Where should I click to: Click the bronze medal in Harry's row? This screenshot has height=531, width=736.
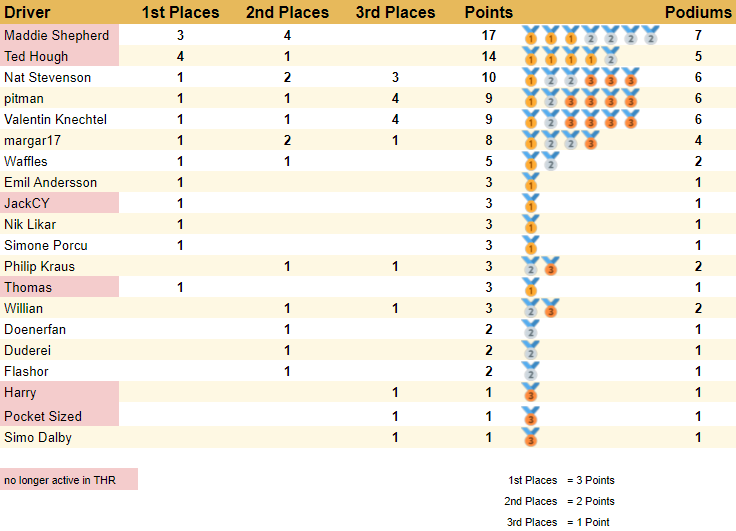tap(531, 393)
